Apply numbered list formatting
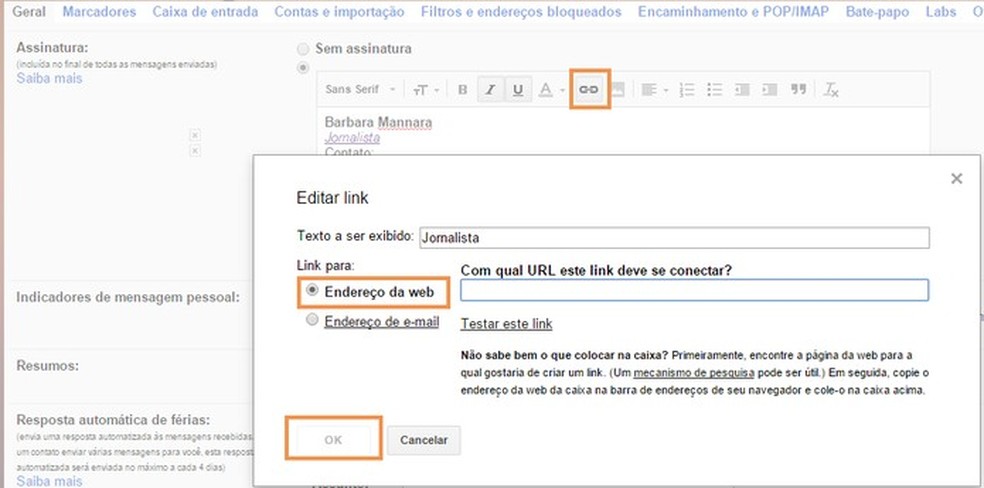 click(687, 90)
